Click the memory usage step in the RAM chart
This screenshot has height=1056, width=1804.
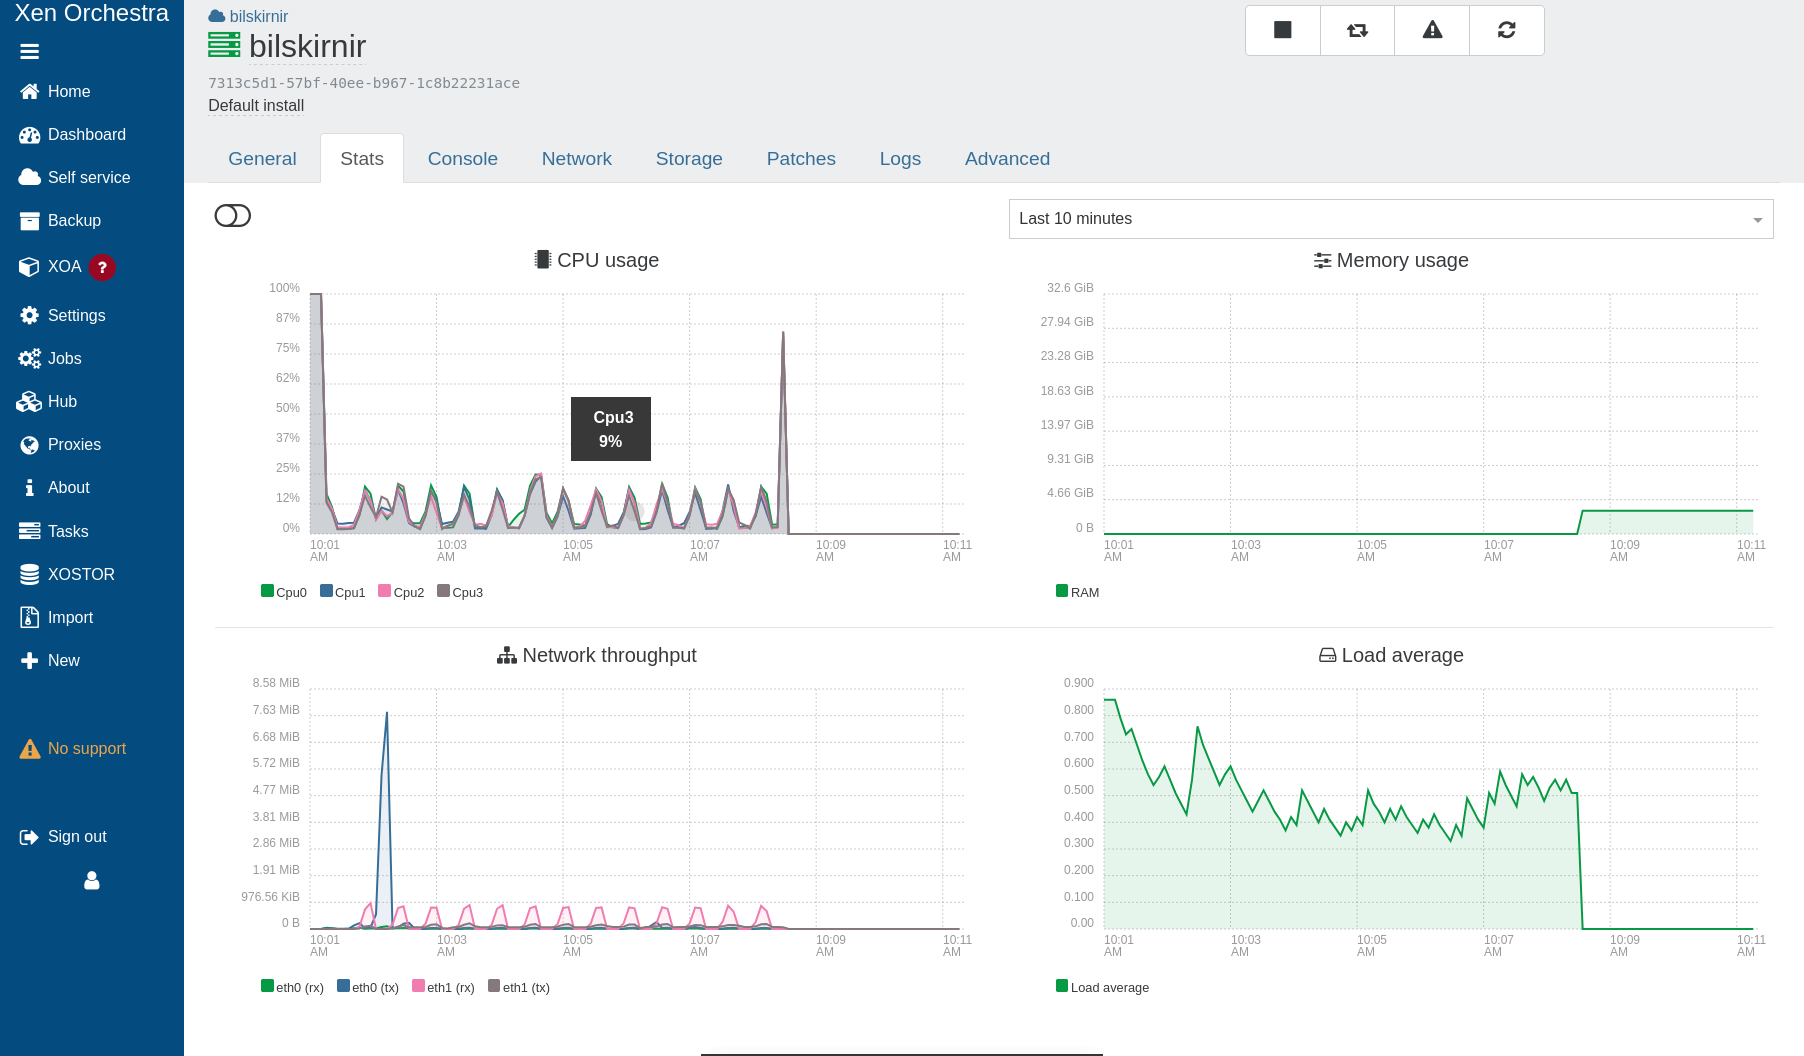tap(1581, 520)
